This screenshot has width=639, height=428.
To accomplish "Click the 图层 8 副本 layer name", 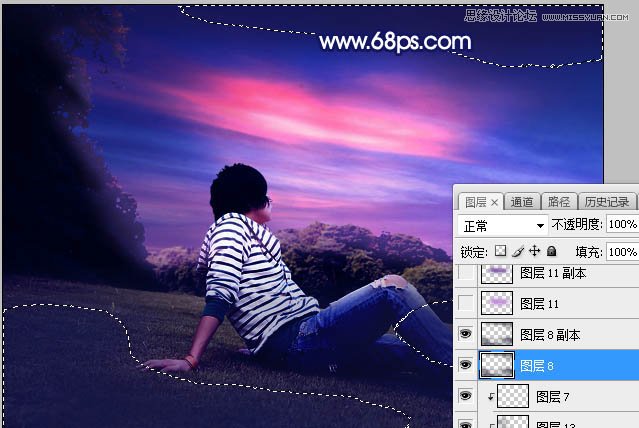I will 550,335.
